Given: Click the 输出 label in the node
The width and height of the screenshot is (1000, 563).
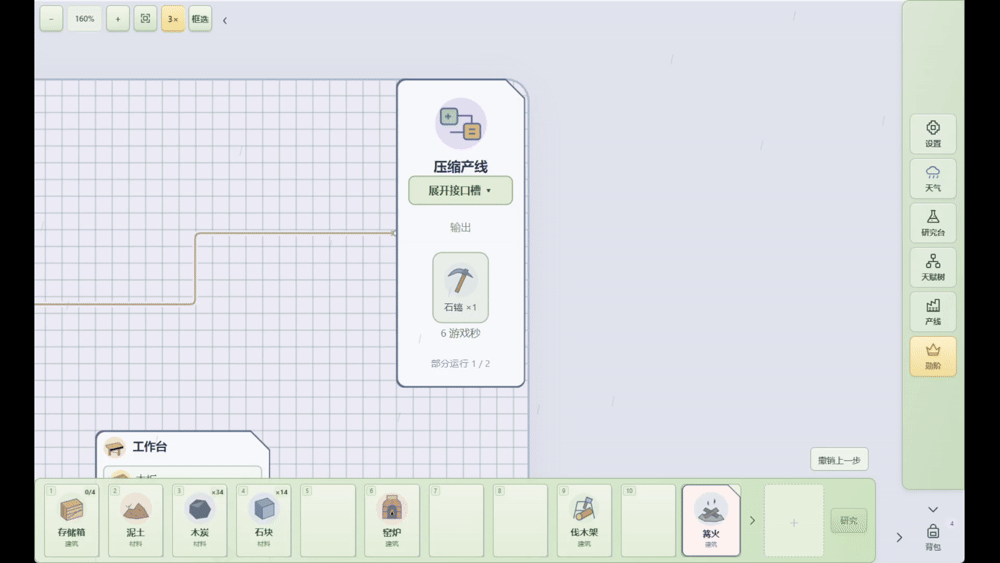Looking at the screenshot, I should click(x=460, y=227).
